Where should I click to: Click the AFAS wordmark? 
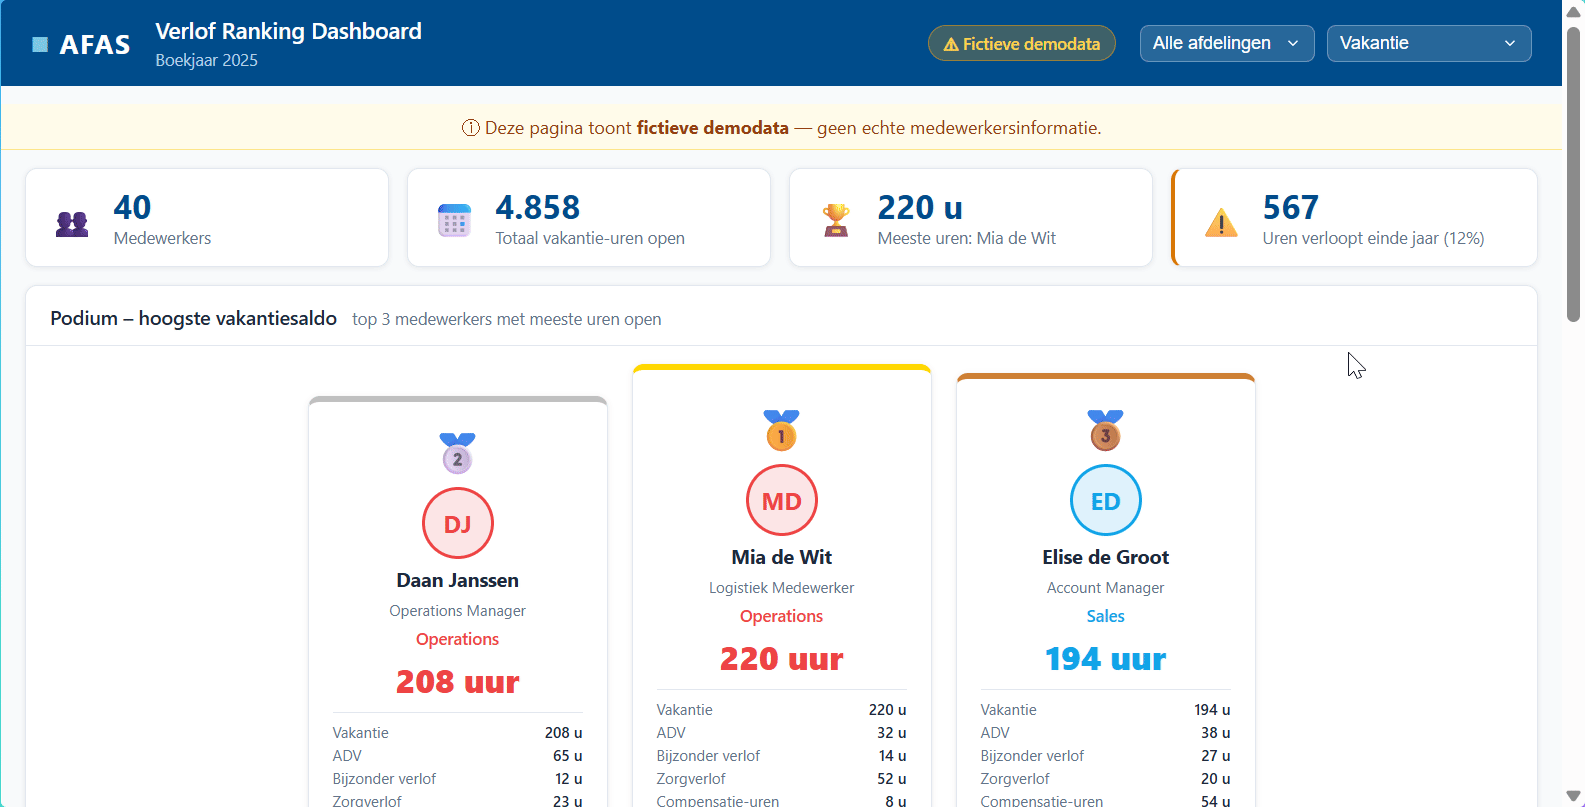tap(95, 45)
